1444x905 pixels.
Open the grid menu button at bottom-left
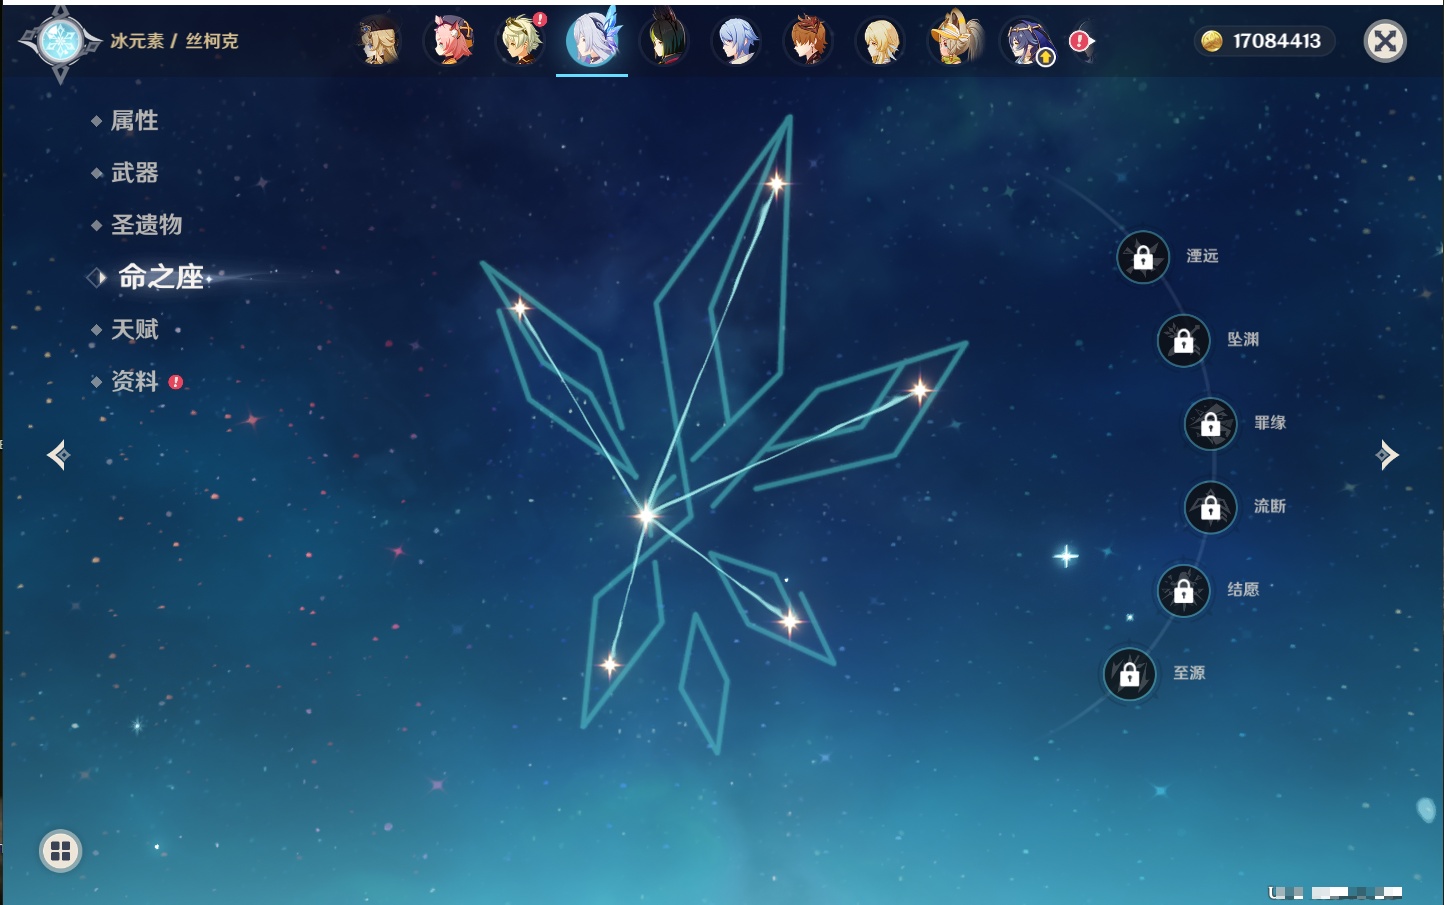click(x=60, y=851)
